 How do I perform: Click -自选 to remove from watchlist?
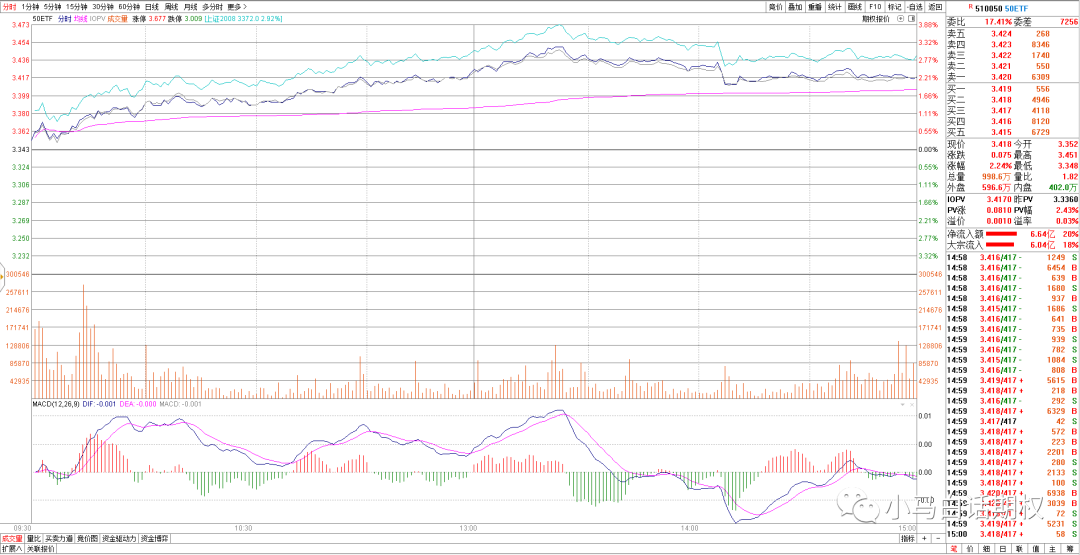pos(915,7)
